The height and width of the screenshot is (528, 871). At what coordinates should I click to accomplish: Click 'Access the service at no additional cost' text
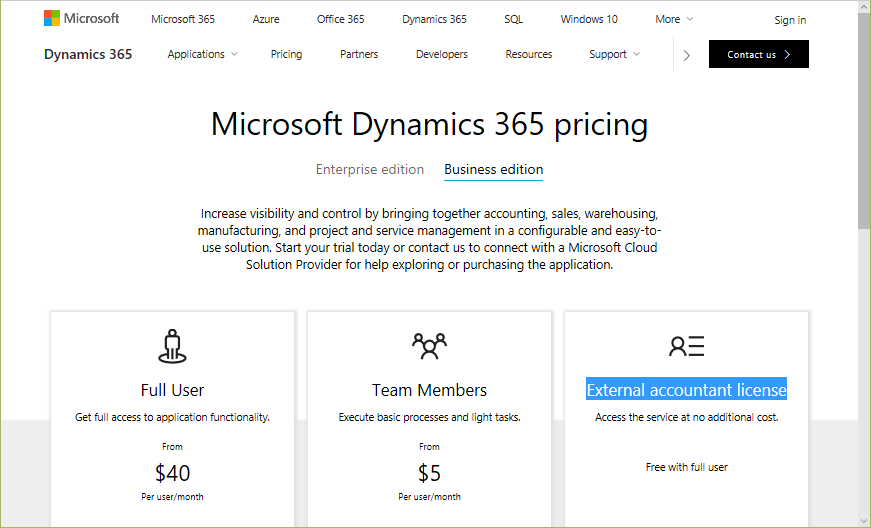(x=687, y=417)
